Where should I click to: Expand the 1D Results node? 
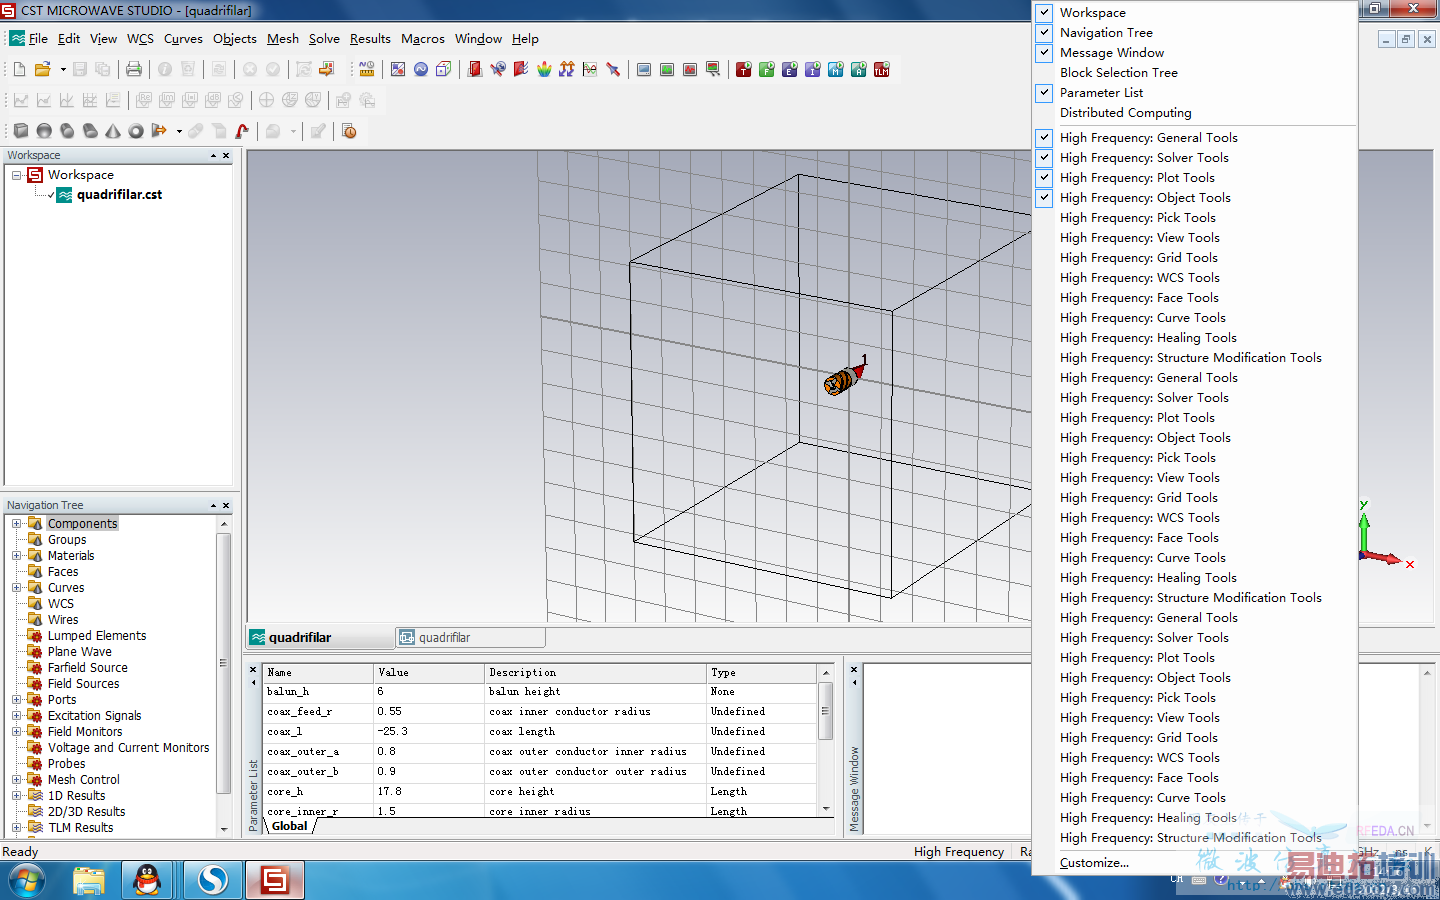click(16, 796)
